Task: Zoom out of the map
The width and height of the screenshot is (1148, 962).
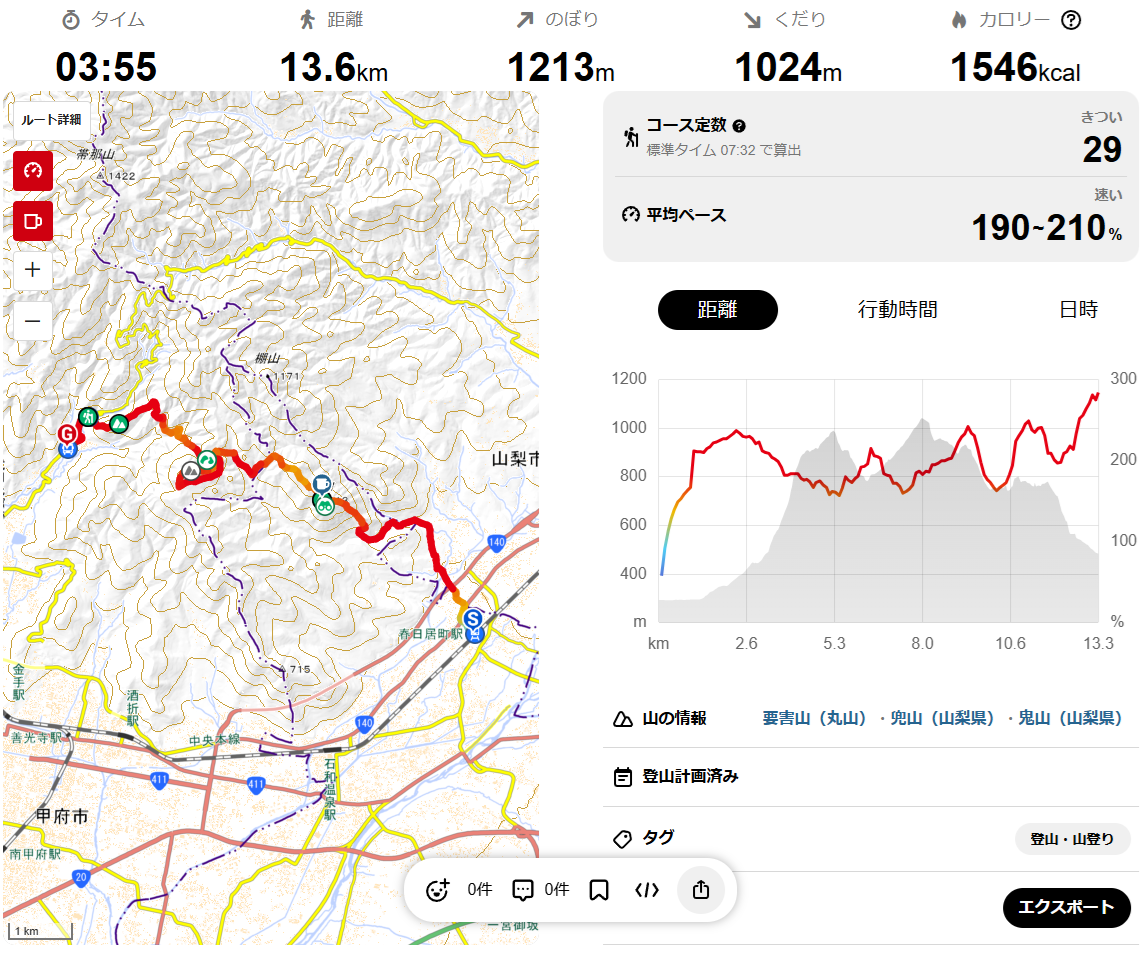Action: pos(33,321)
